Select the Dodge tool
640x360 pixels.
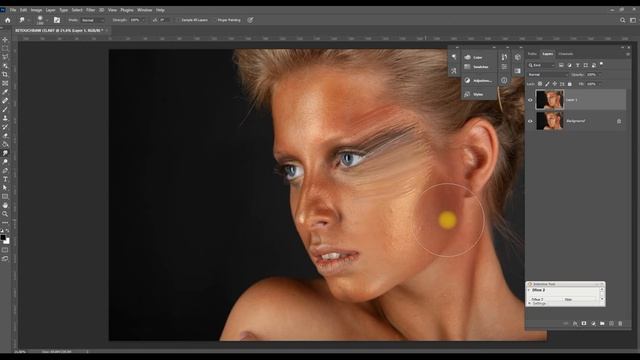tap(5, 162)
